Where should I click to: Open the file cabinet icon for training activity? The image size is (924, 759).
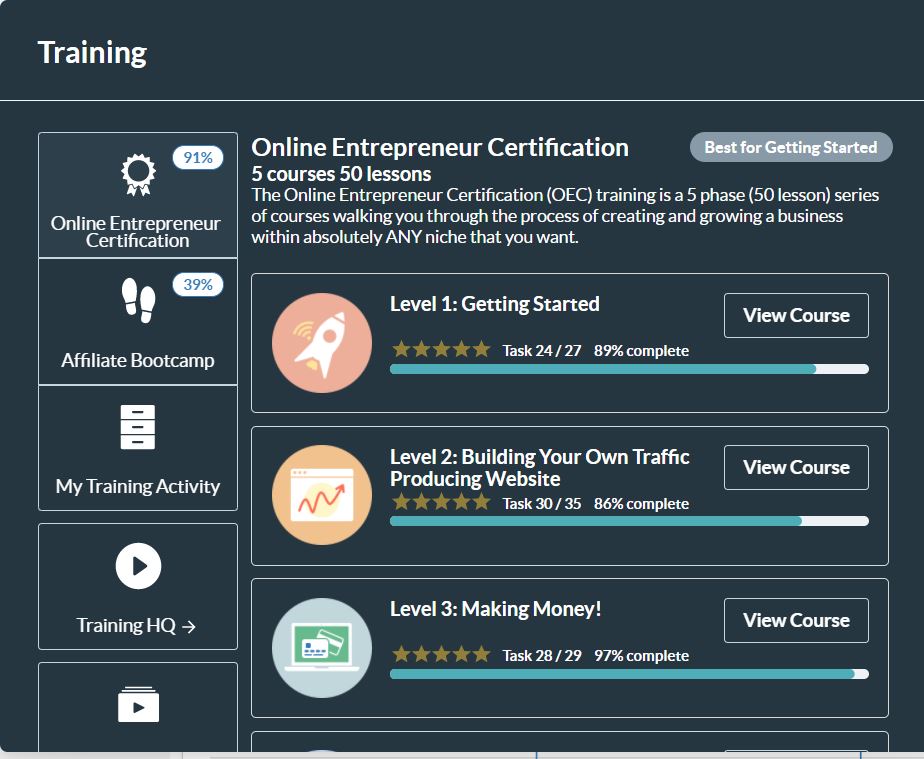tap(138, 427)
